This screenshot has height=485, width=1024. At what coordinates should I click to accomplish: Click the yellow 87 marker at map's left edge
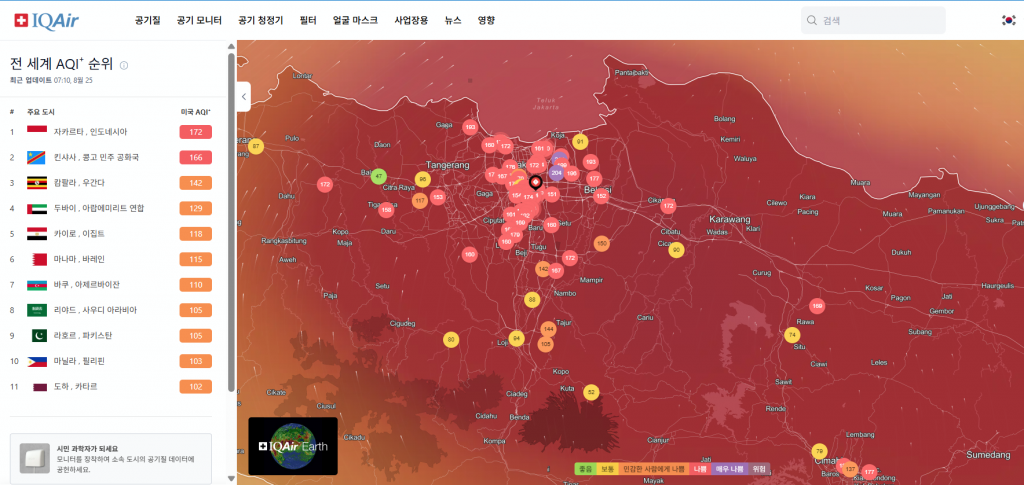[x=256, y=146]
